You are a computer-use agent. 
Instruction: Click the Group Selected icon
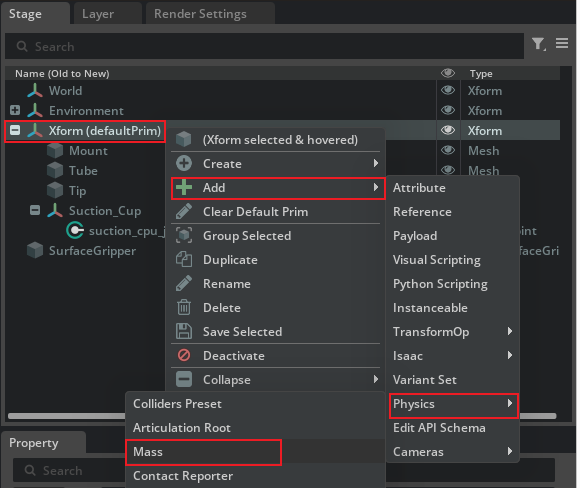point(184,235)
